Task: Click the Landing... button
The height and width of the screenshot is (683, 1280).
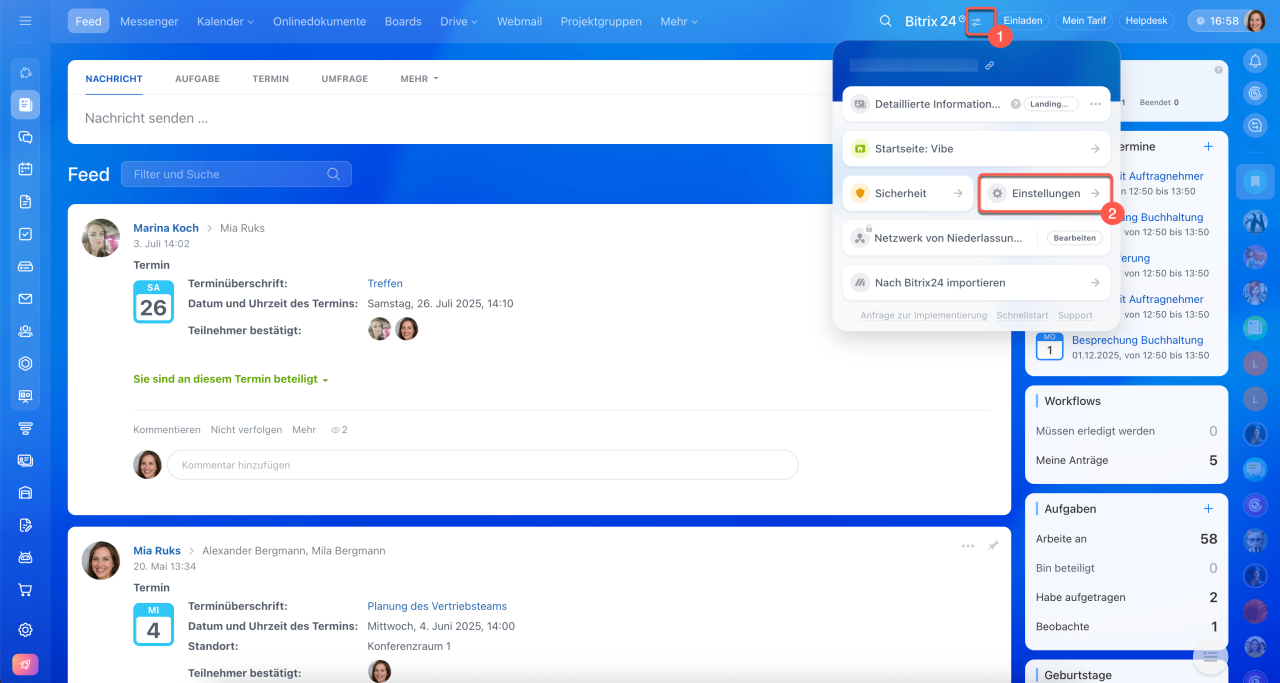Action: [1052, 104]
